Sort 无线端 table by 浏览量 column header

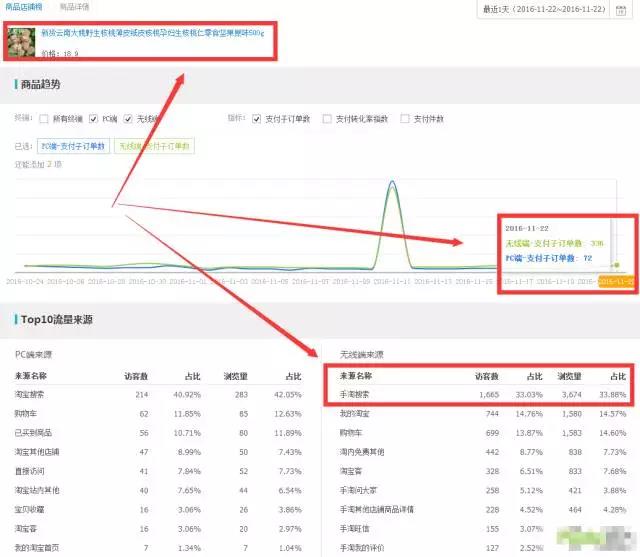pos(570,376)
